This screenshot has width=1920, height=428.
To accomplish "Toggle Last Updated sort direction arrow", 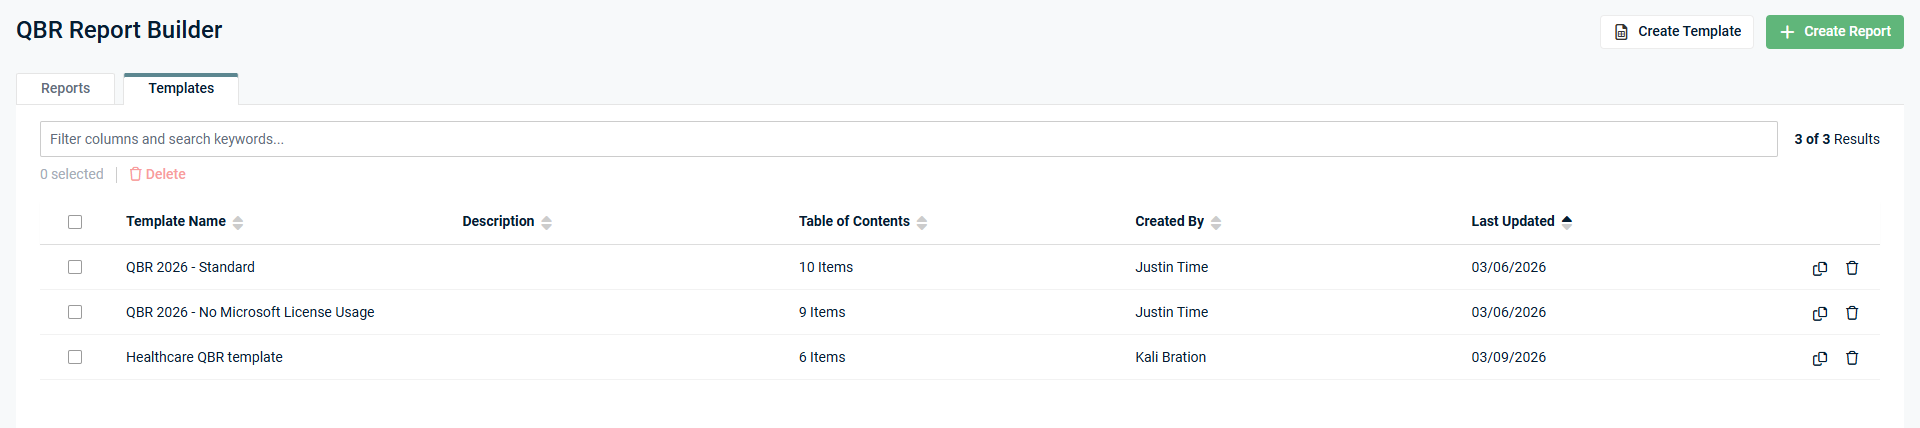I will (x=1566, y=222).
